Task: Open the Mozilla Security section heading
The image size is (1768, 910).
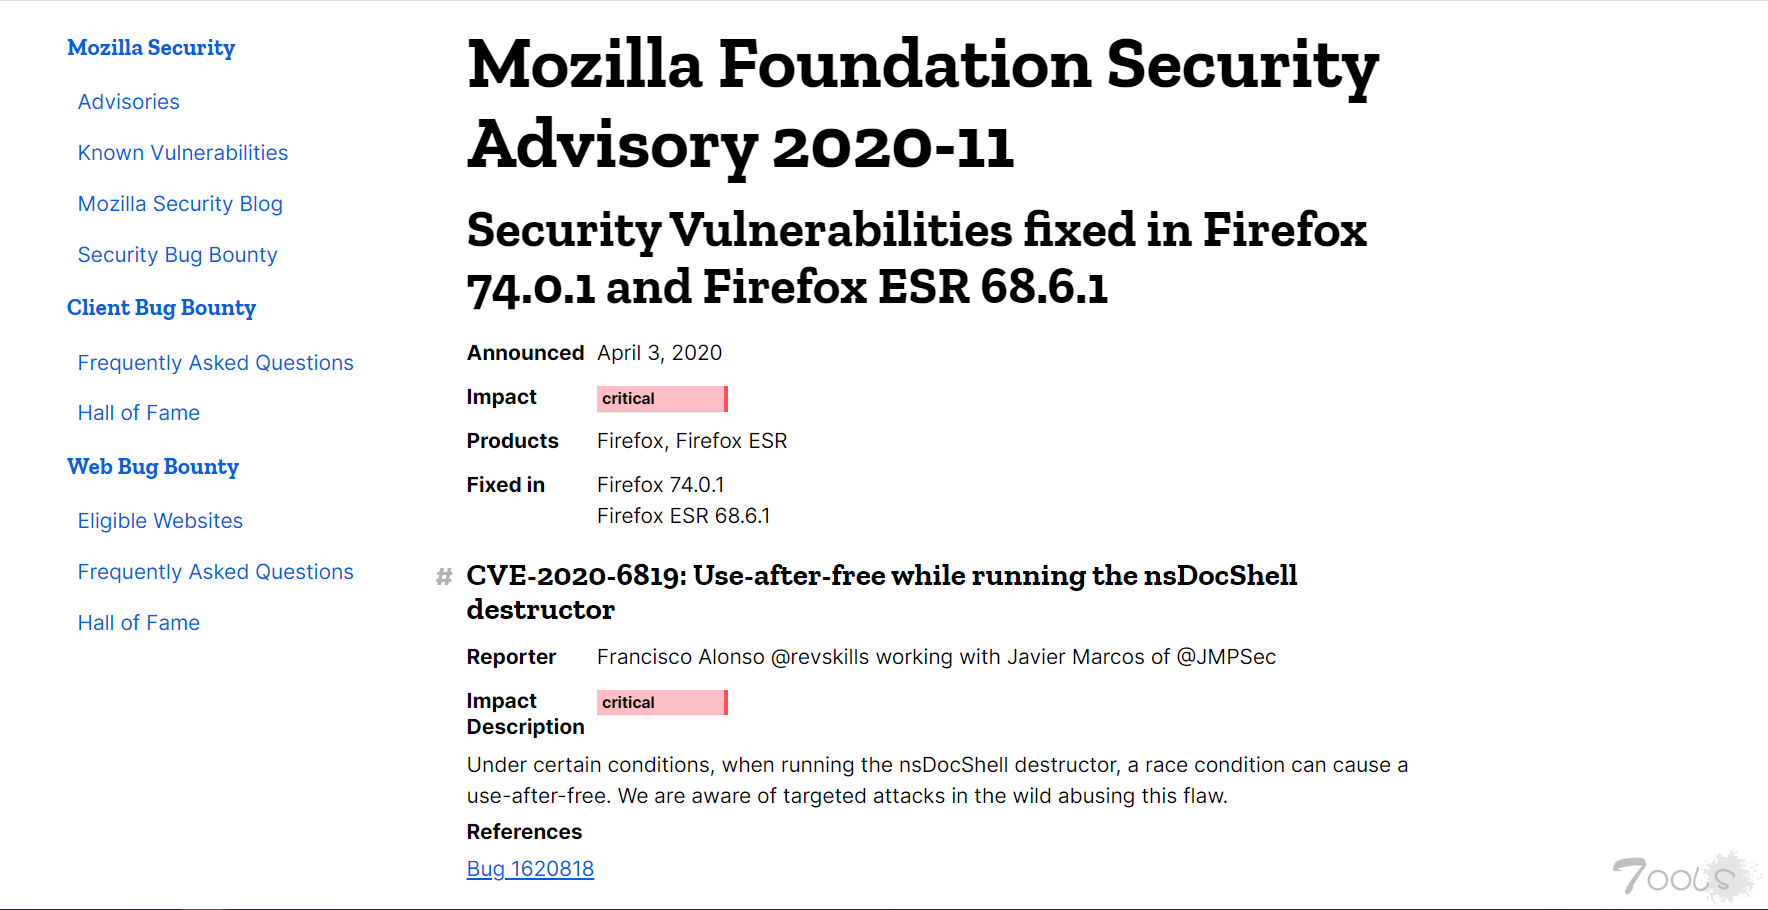Action: coord(151,47)
